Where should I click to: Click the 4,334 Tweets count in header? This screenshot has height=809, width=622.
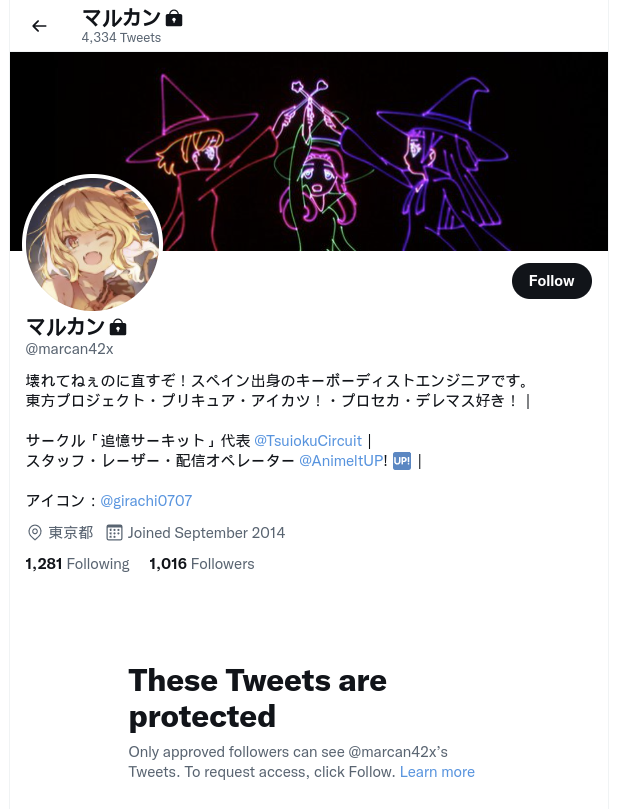pyautogui.click(x=121, y=38)
